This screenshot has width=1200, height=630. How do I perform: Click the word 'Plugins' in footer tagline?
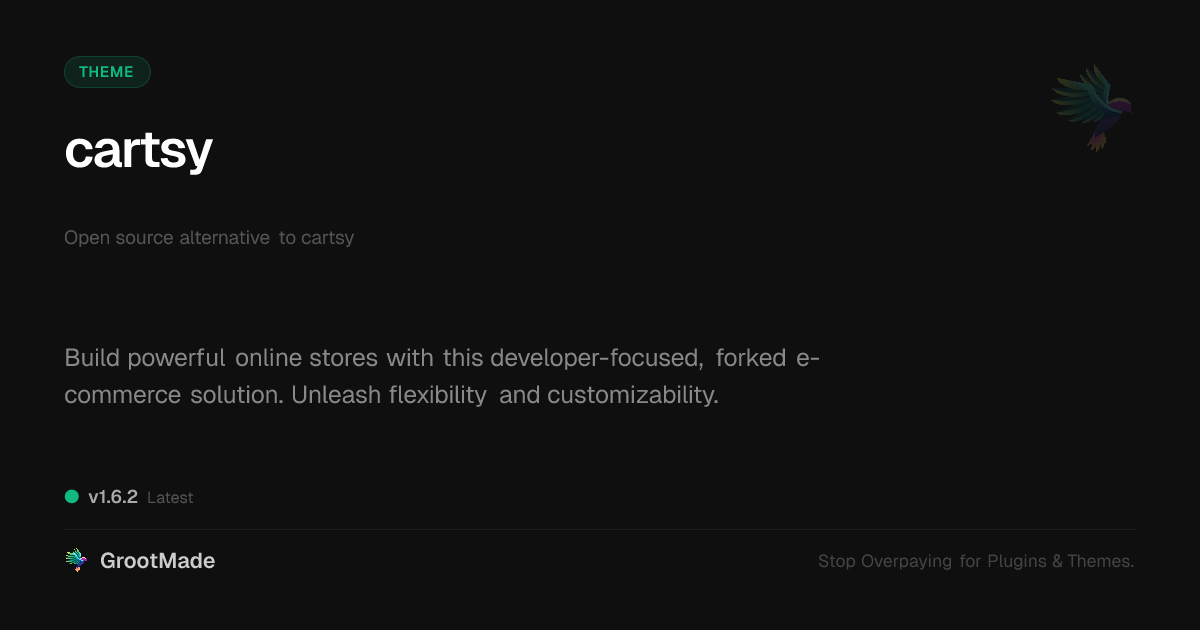click(1017, 561)
